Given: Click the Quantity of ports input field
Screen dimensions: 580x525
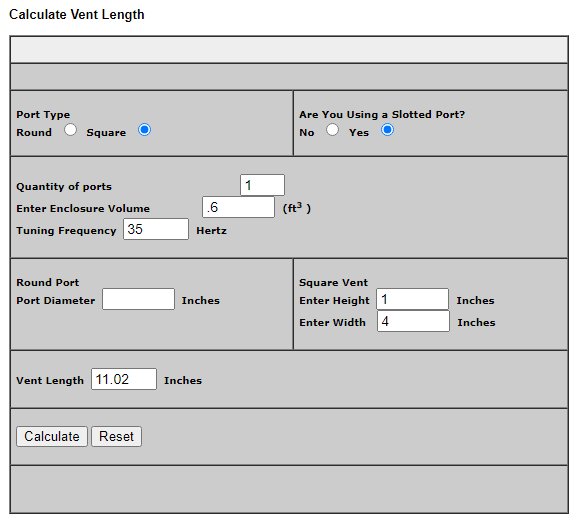Looking at the screenshot, I should coord(262,185).
